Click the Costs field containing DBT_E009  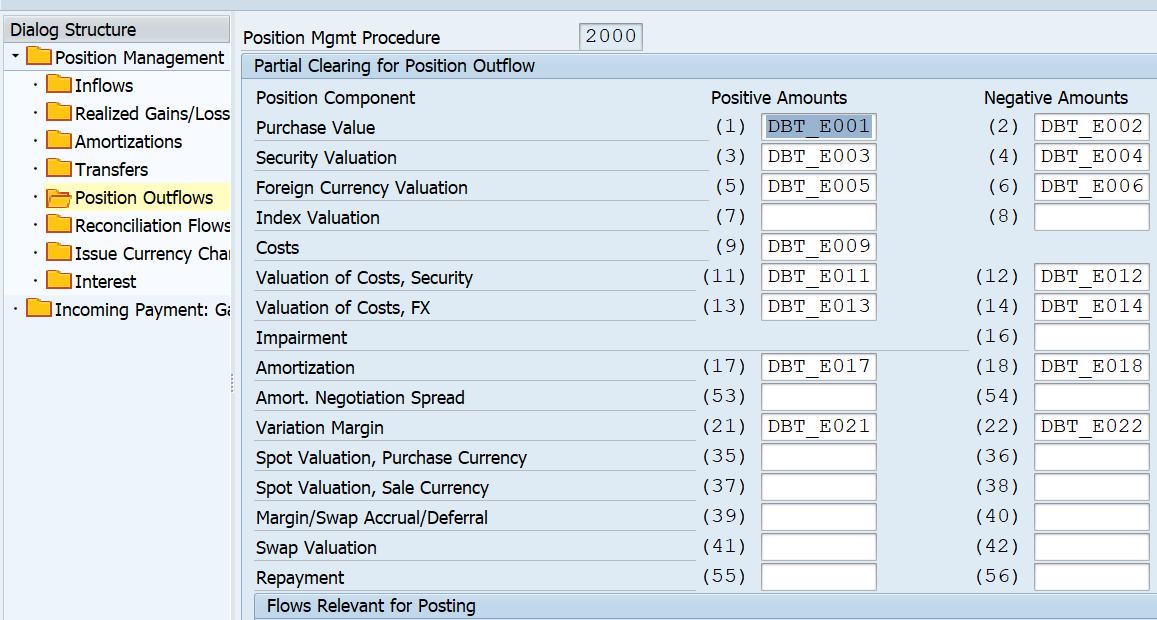point(818,247)
